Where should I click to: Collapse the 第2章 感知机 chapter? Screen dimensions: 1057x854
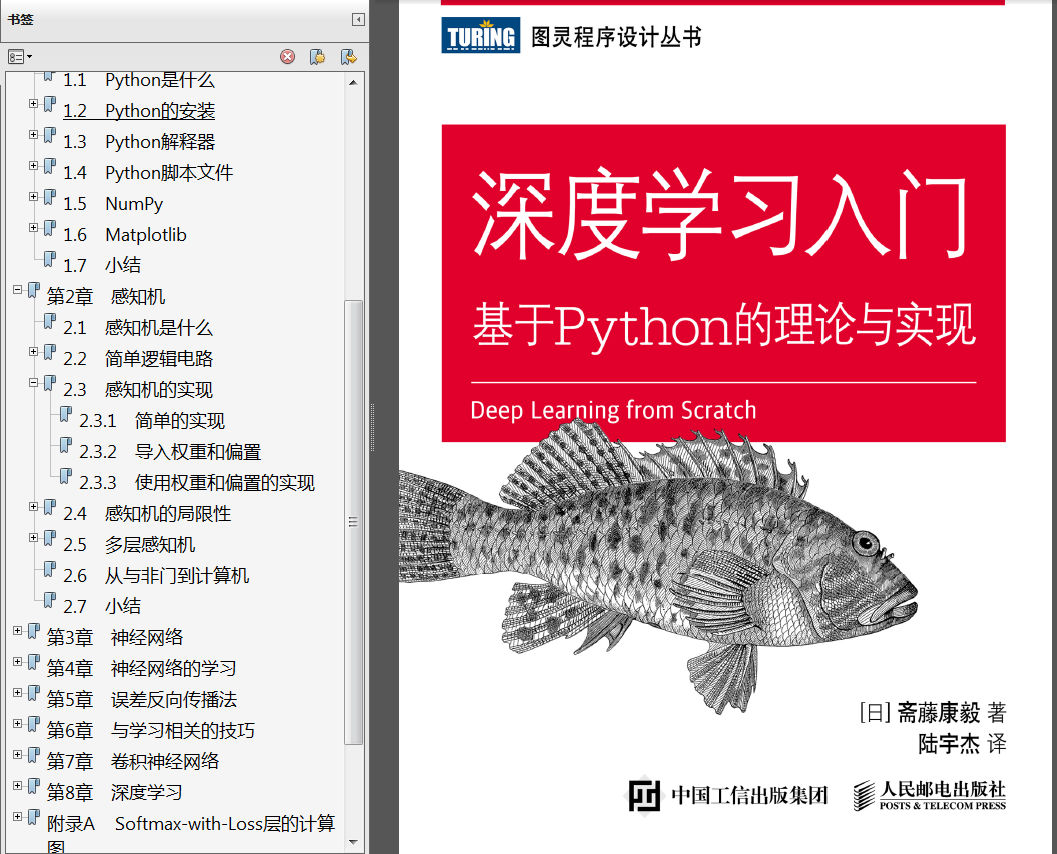(x=18, y=289)
